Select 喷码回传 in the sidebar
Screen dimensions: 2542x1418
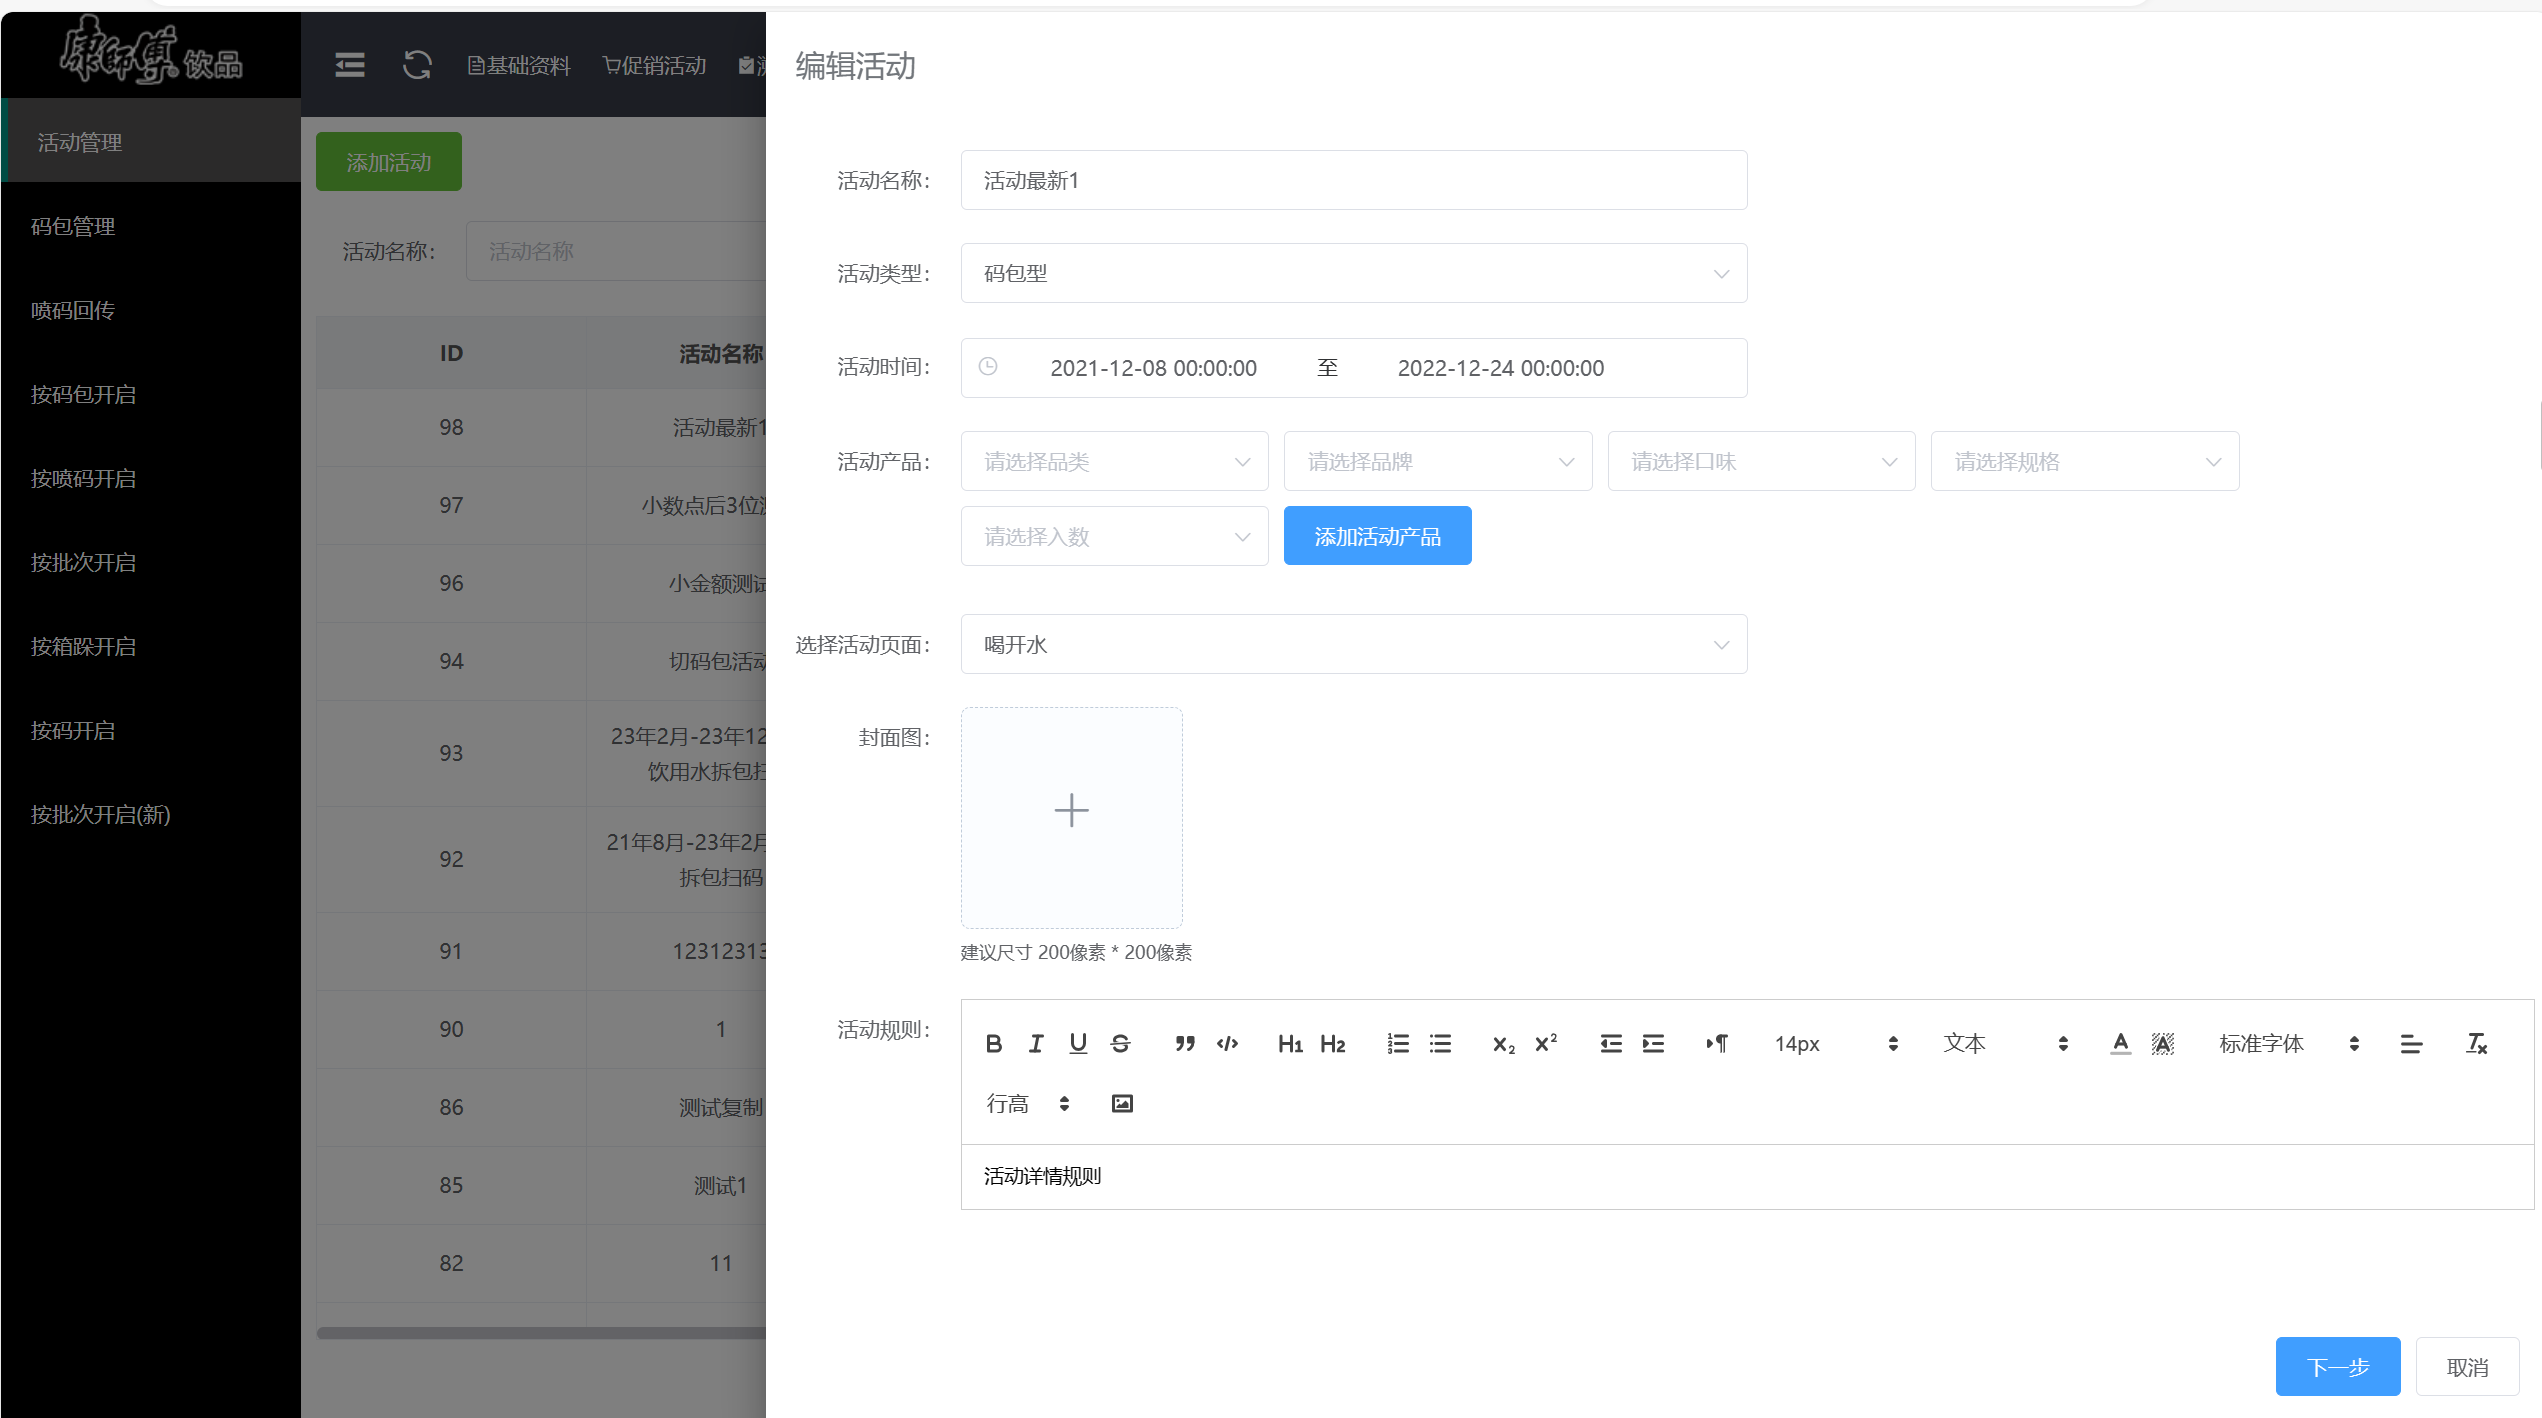tap(151, 310)
